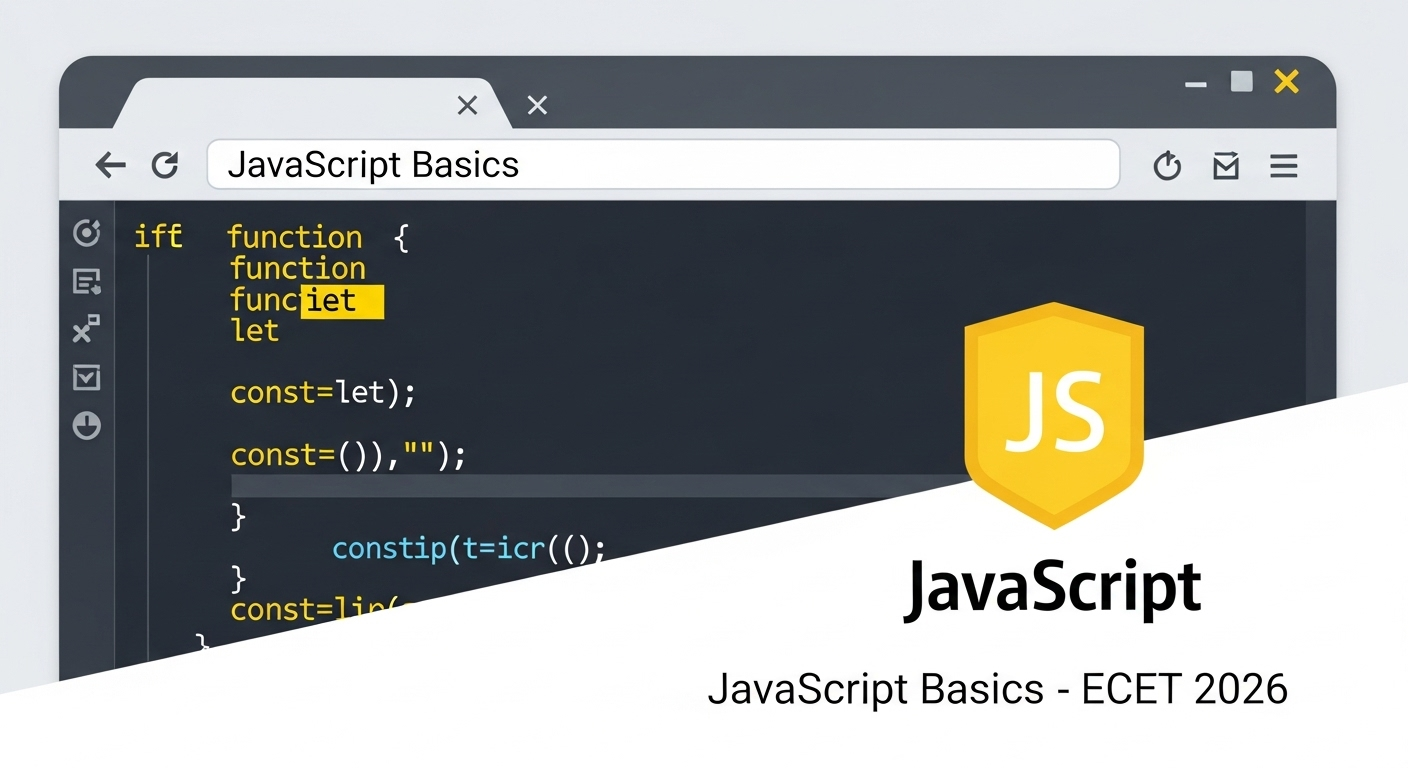This screenshot has height=768, width=1408.
Task: Click the blue 'constip(t=icr(();' code line
Action: [469, 548]
